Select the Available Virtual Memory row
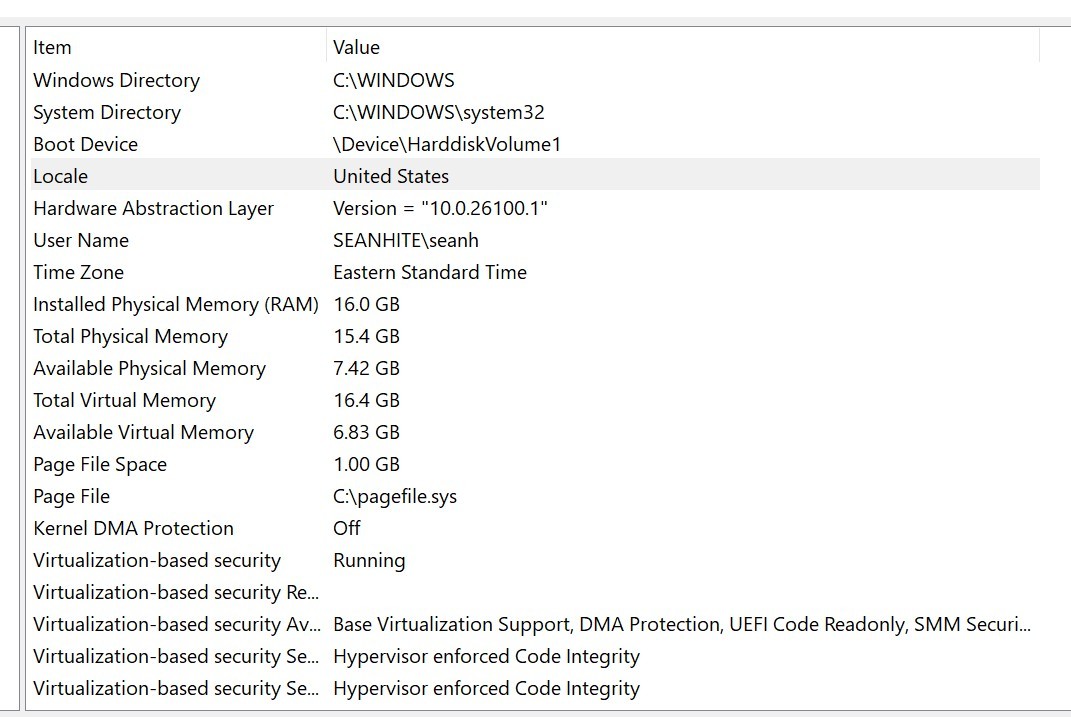 pyautogui.click(x=143, y=432)
